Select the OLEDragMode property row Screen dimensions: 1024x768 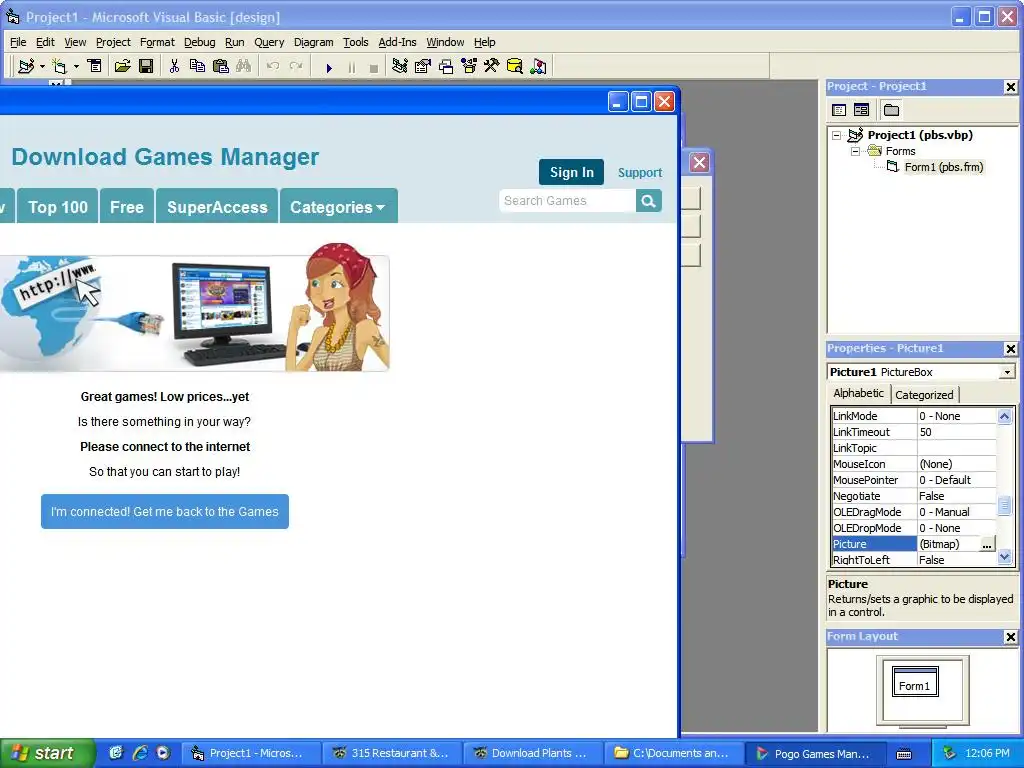[x=914, y=512]
